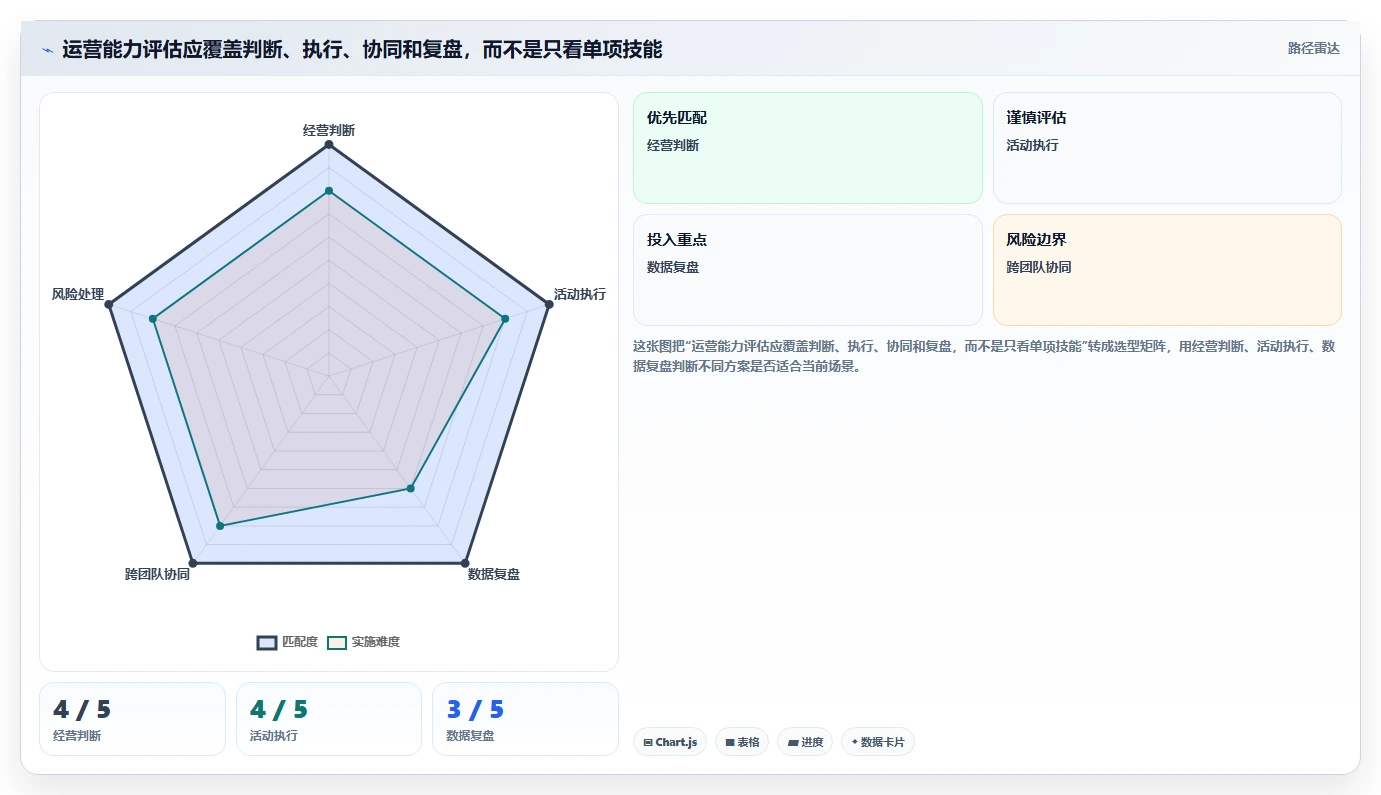The image size is (1381, 795).
Task: Click the 实施难度 point on the 数据复盘 axis
Action: [x=410, y=489]
